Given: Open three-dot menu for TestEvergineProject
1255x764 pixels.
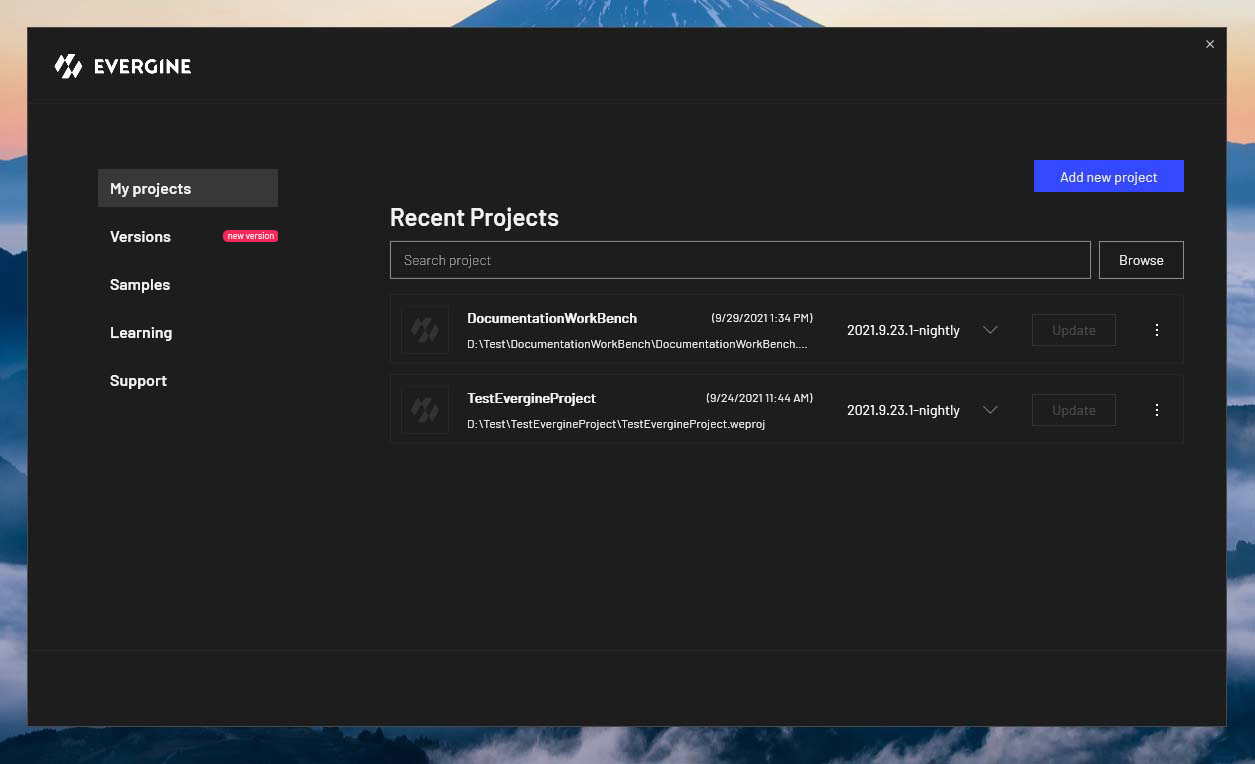Looking at the screenshot, I should pyautogui.click(x=1157, y=410).
